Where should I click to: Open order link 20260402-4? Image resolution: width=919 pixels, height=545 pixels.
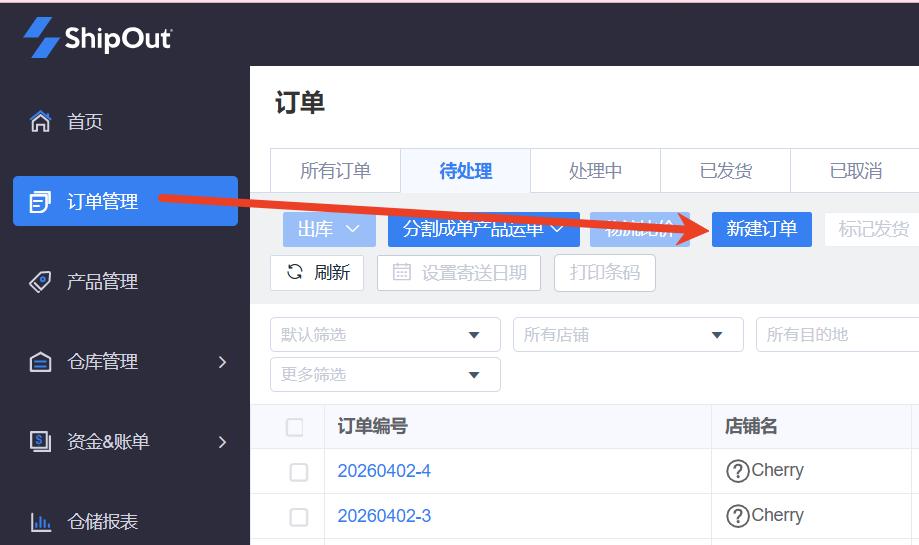384,471
